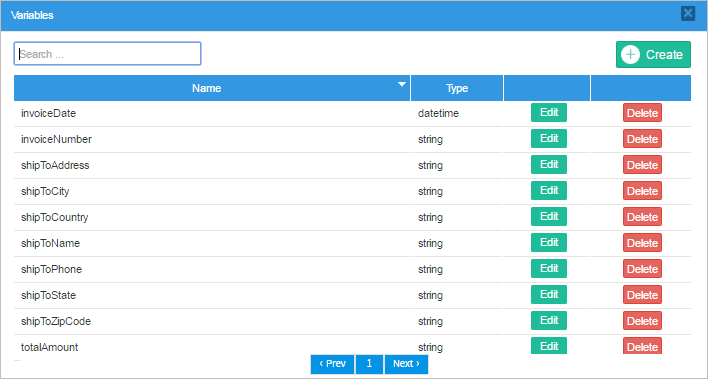Select page 1 in pagination

(369, 364)
